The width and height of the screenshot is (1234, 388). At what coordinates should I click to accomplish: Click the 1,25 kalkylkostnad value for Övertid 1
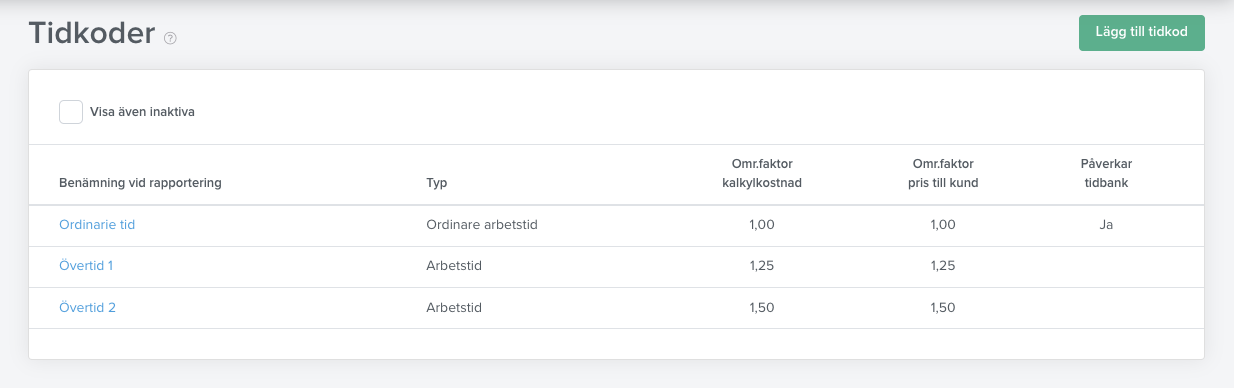coord(762,266)
